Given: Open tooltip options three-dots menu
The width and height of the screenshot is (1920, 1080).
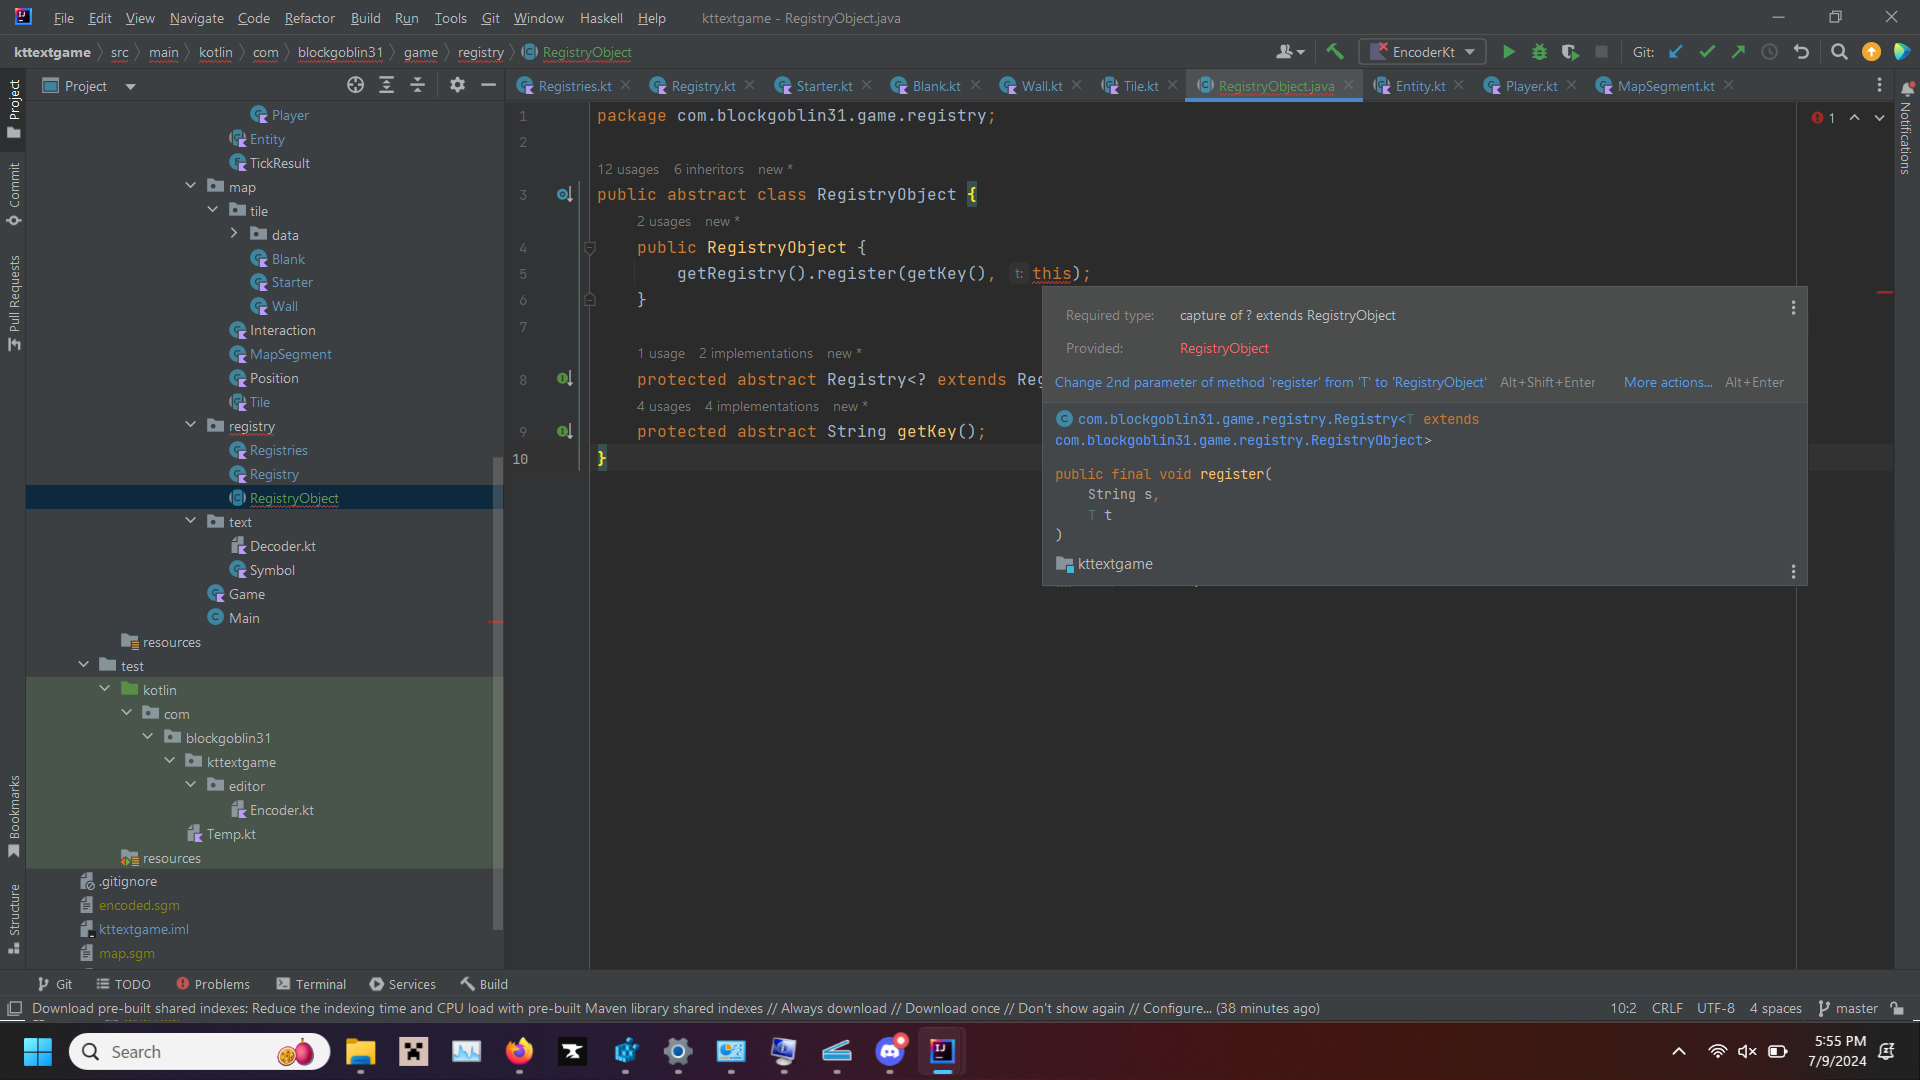Looking at the screenshot, I should coord(1793,308).
